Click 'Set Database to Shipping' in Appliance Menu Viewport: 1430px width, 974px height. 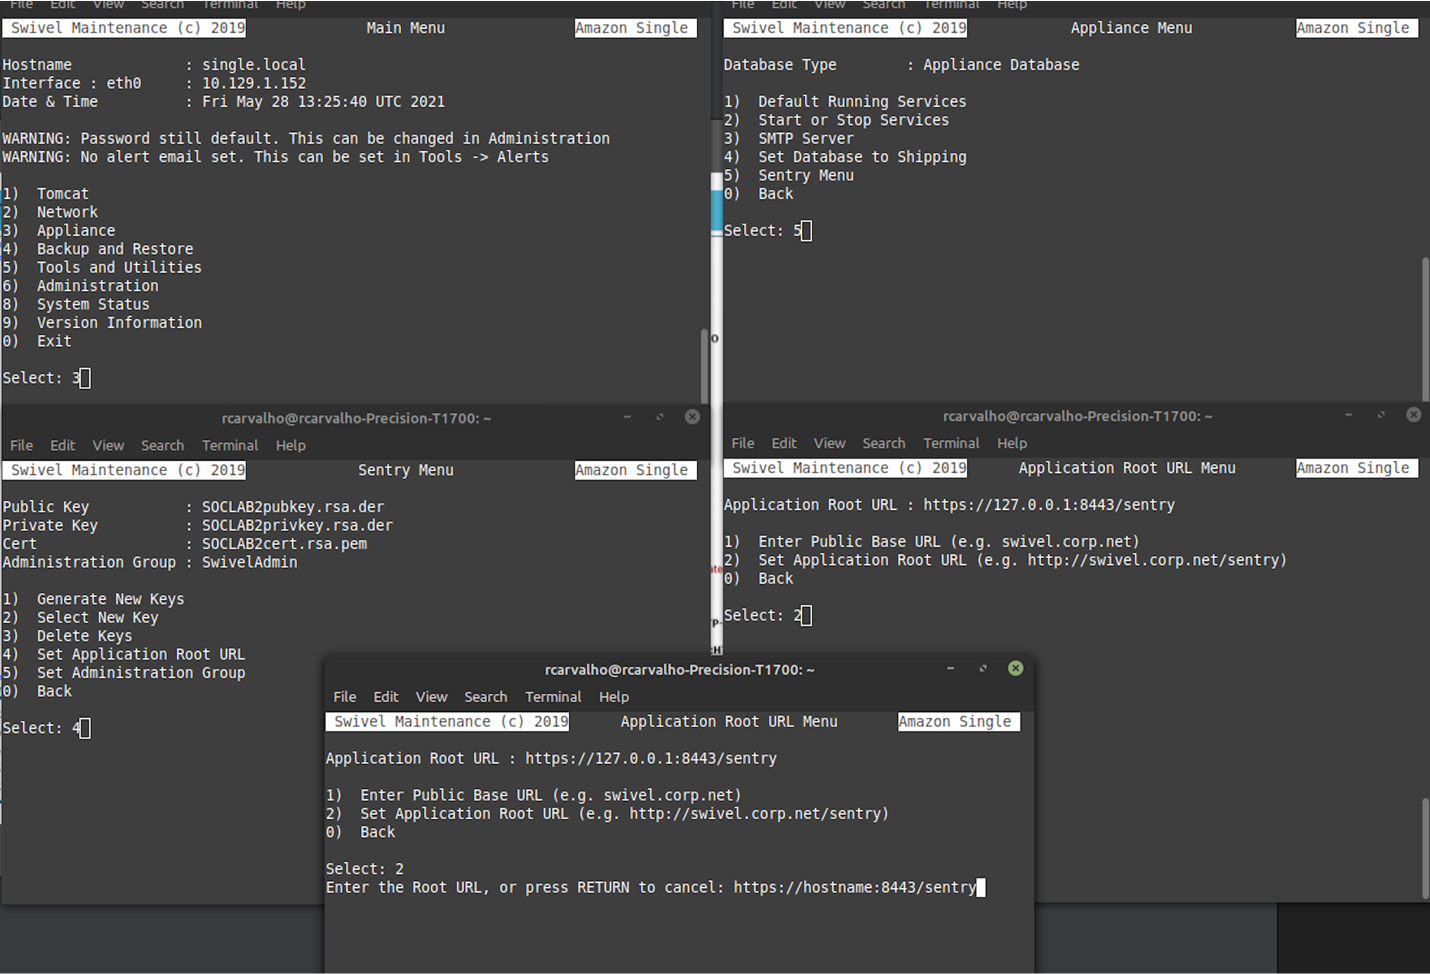coord(862,157)
